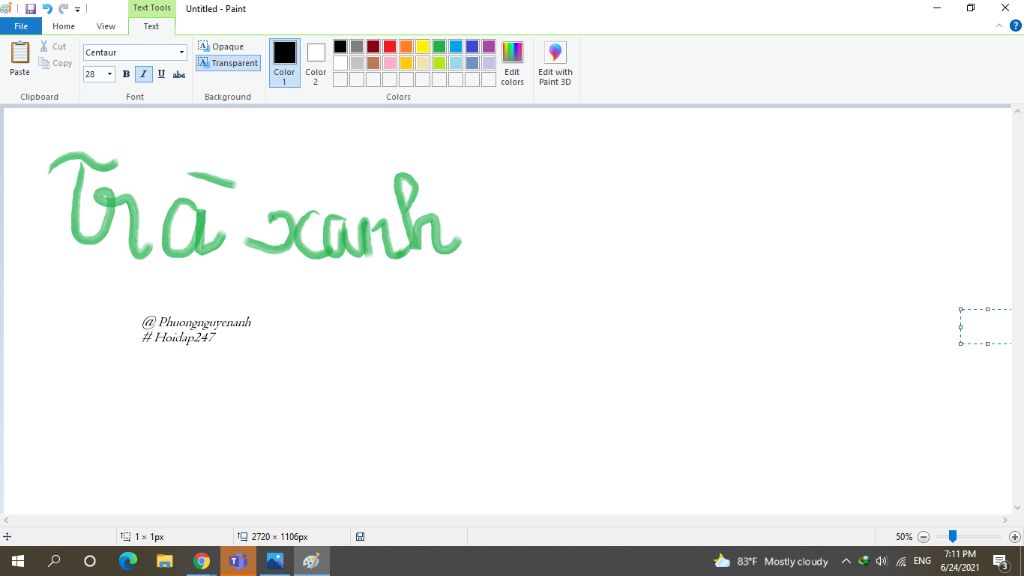The width and height of the screenshot is (1024, 576).
Task: Toggle Italic text formatting
Action: pos(144,74)
